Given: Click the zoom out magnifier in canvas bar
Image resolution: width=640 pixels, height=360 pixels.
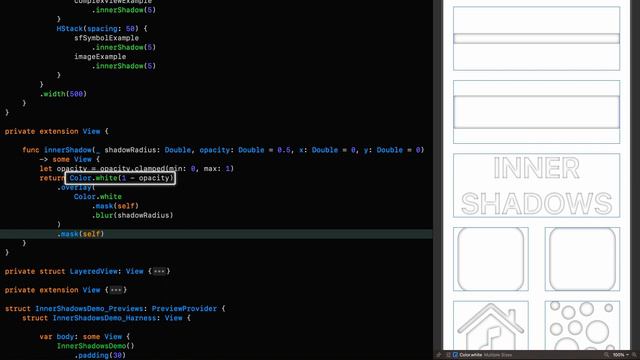Looking at the screenshot, I should (x=606, y=355).
